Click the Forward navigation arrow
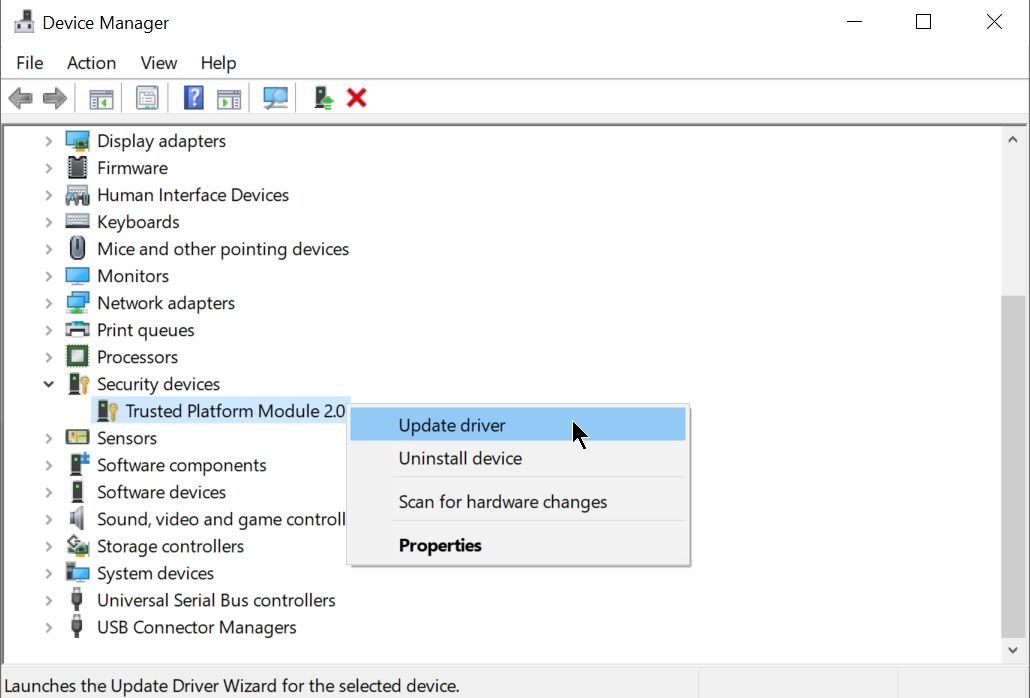The height and width of the screenshot is (698, 1030). pos(54,97)
